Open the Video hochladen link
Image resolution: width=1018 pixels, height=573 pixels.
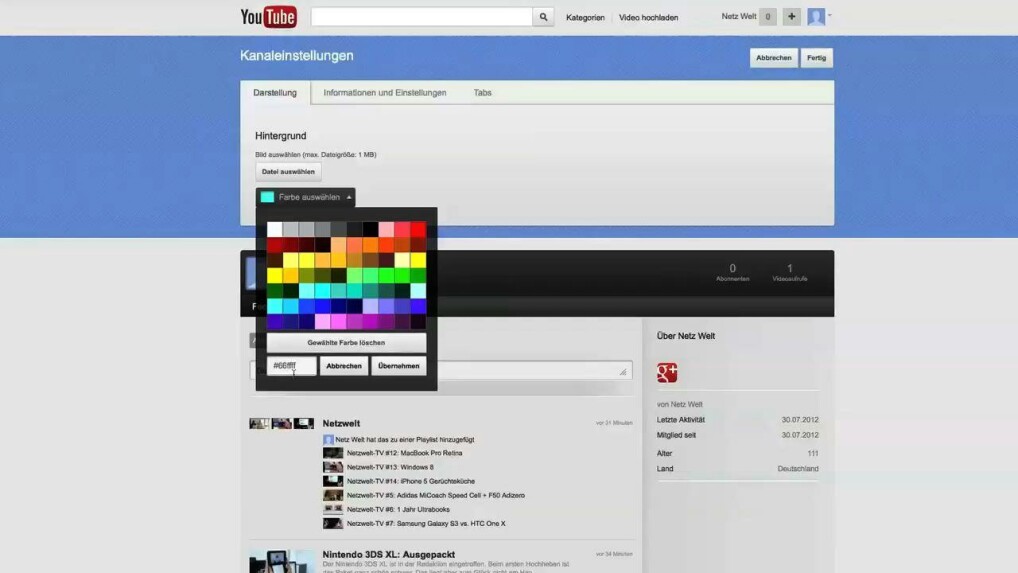coord(648,18)
